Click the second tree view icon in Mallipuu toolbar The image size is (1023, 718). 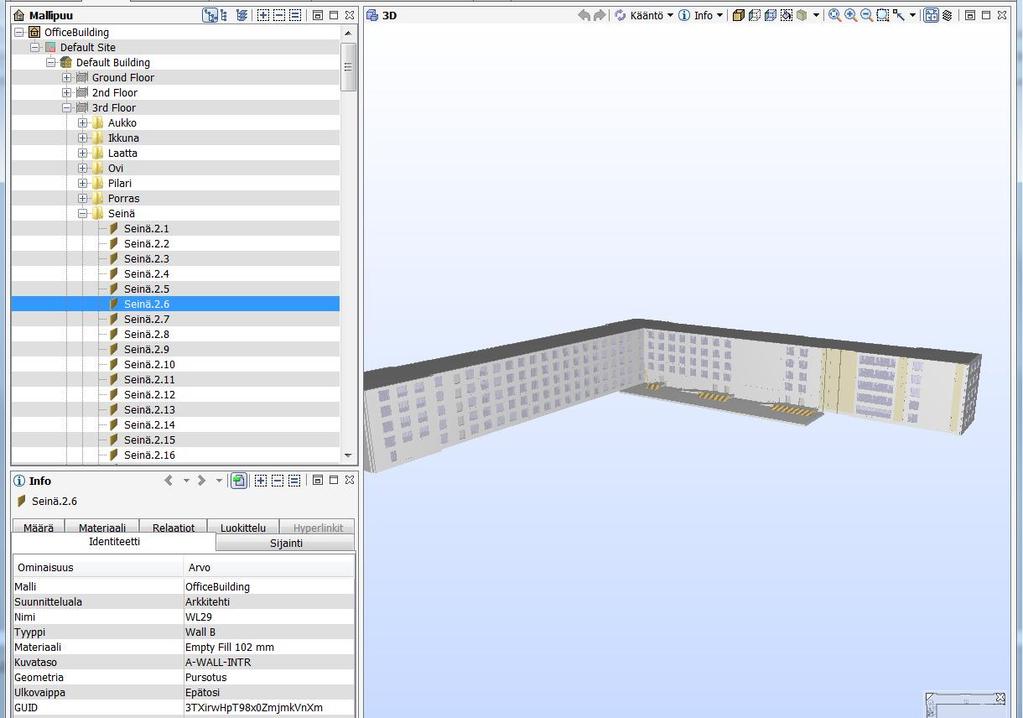pos(224,15)
